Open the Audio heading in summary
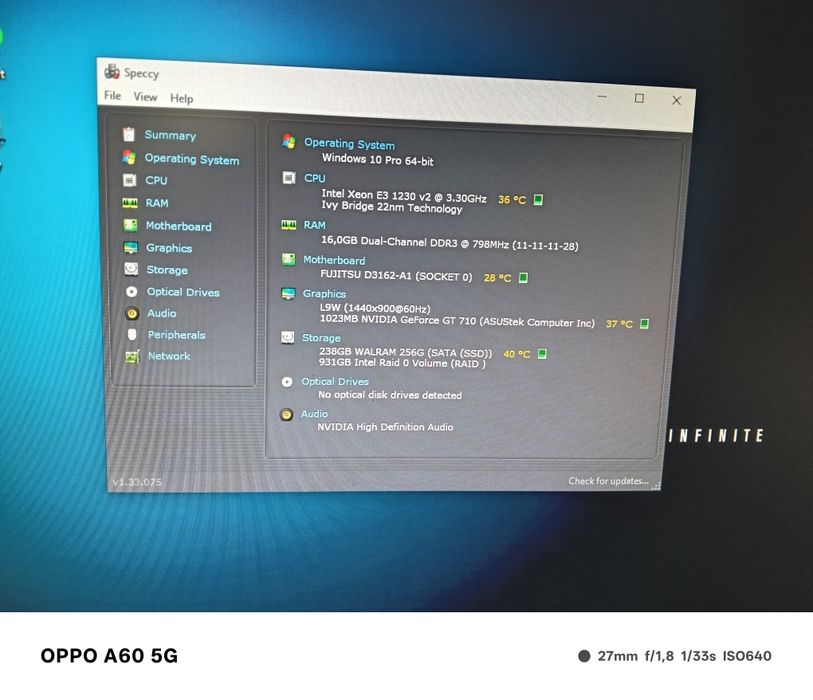Image resolution: width=813 pixels, height=700 pixels. click(315, 414)
